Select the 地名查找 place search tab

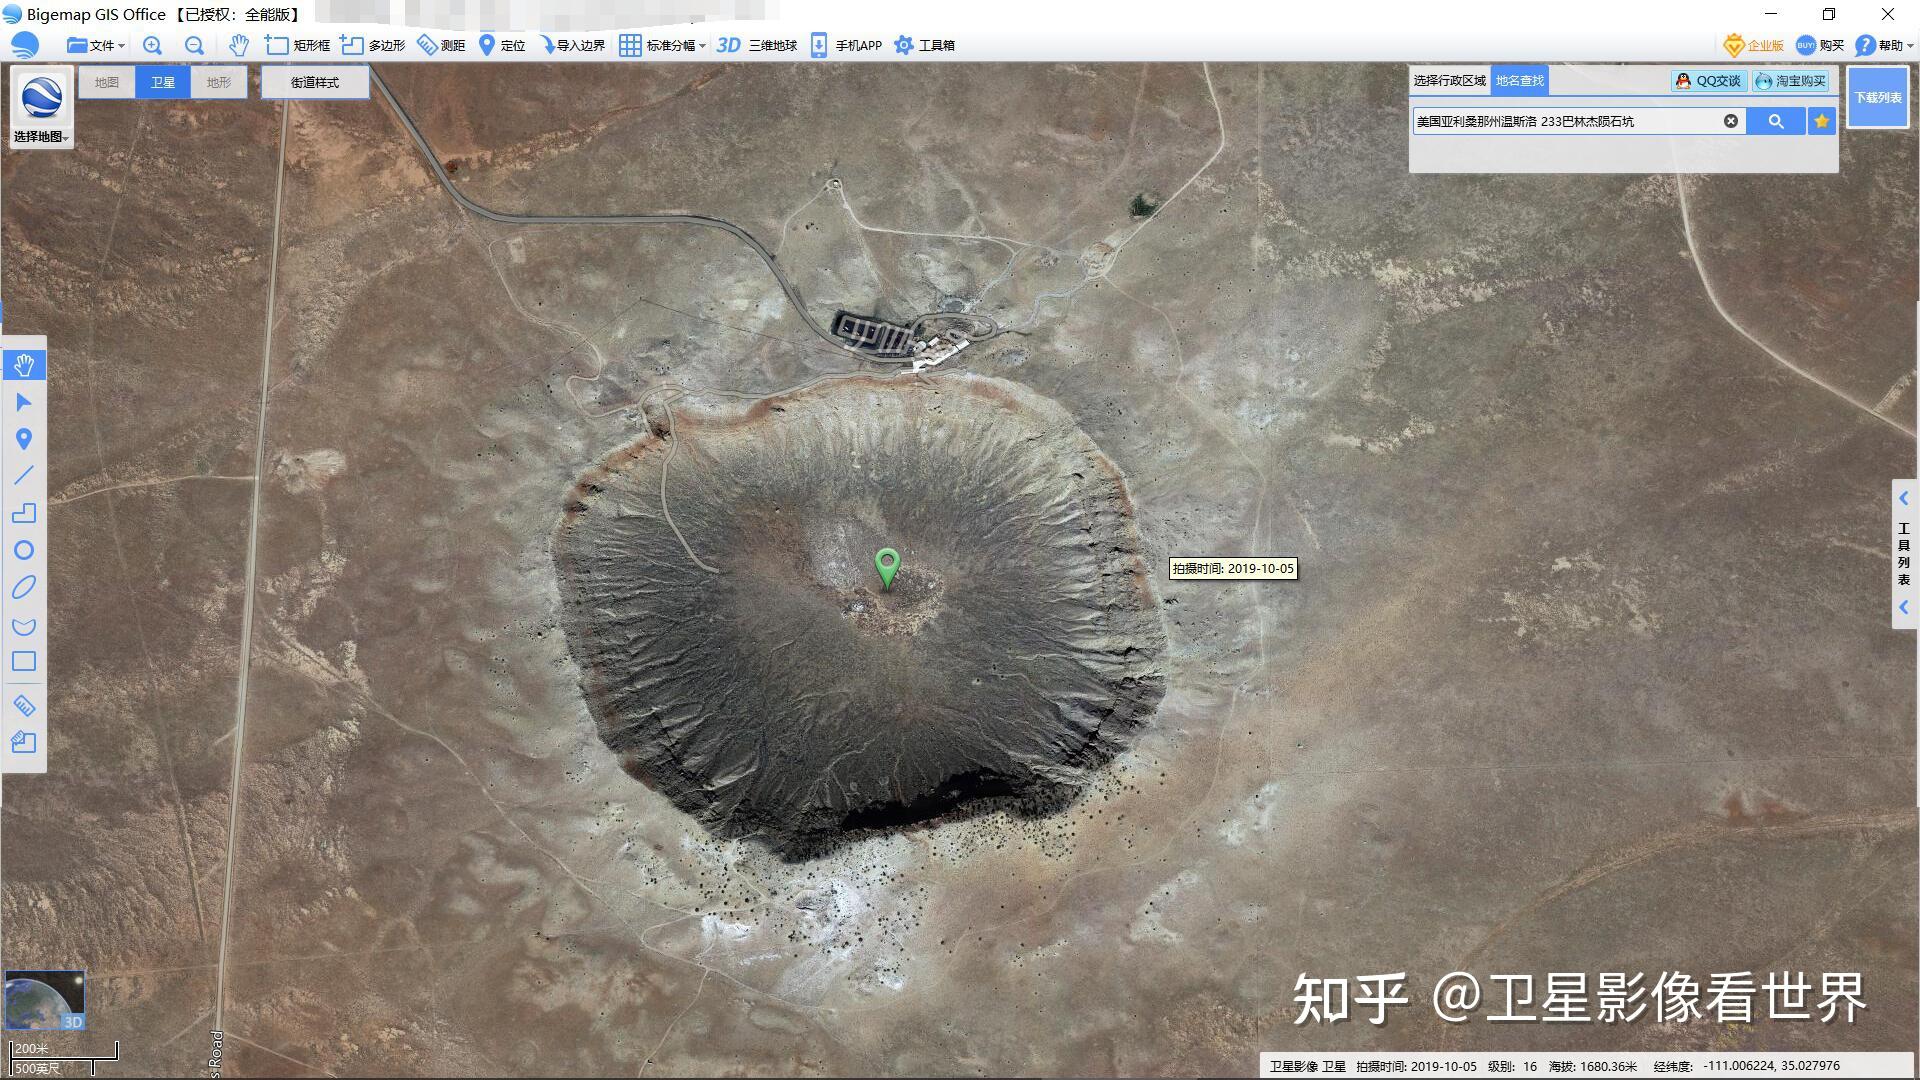pyautogui.click(x=1520, y=81)
